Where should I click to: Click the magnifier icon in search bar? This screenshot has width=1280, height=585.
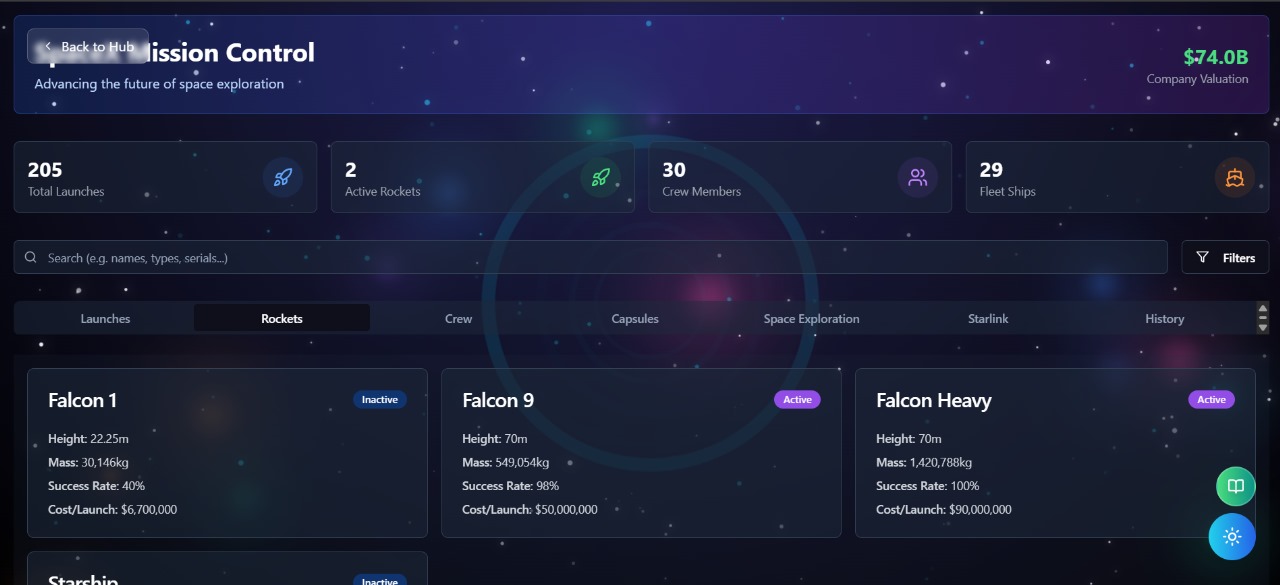(31, 258)
